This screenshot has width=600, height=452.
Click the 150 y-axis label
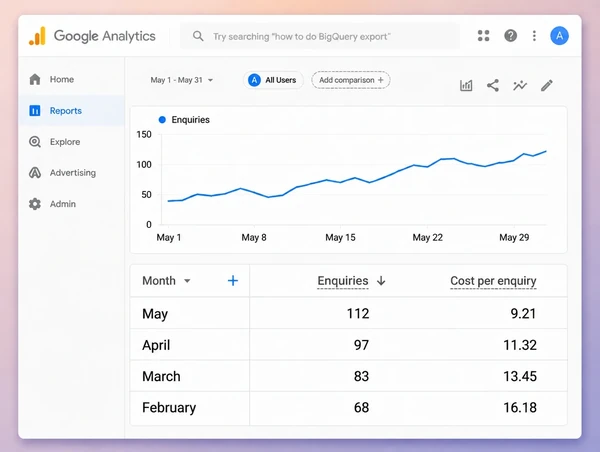[x=144, y=134]
